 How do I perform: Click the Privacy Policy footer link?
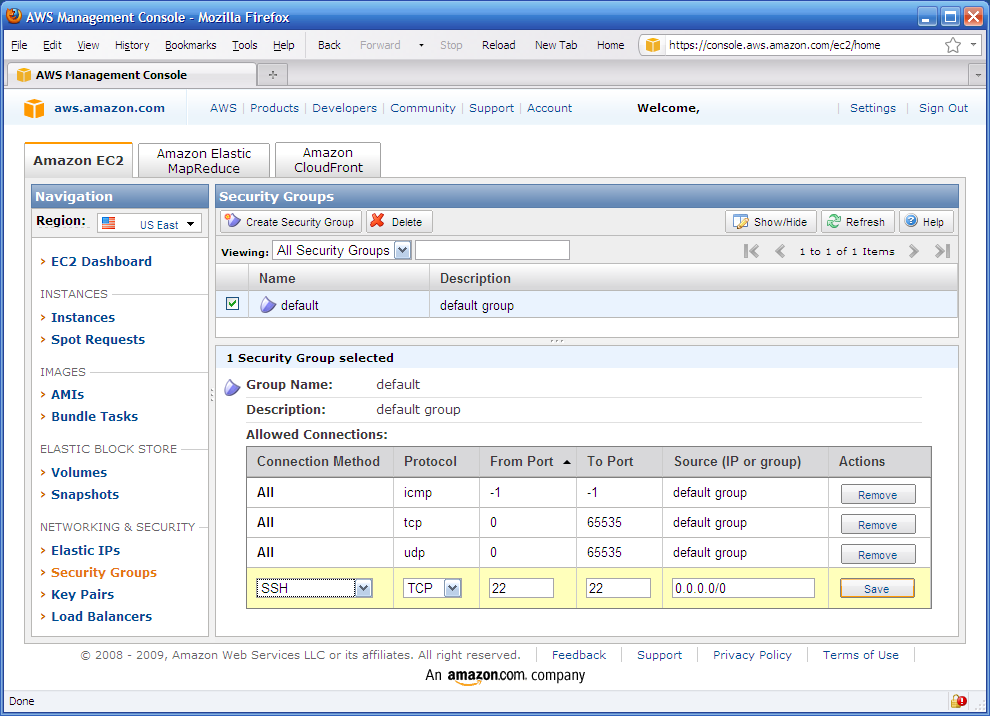pyautogui.click(x=752, y=655)
